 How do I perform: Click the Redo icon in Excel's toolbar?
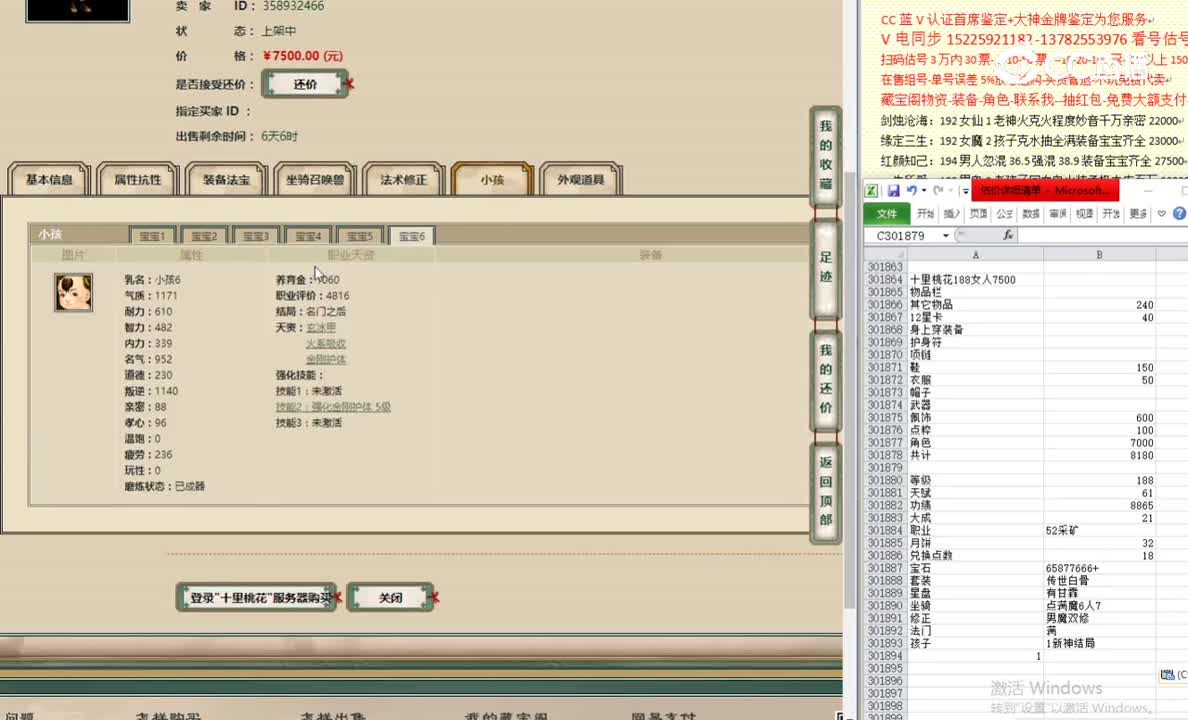(937, 191)
